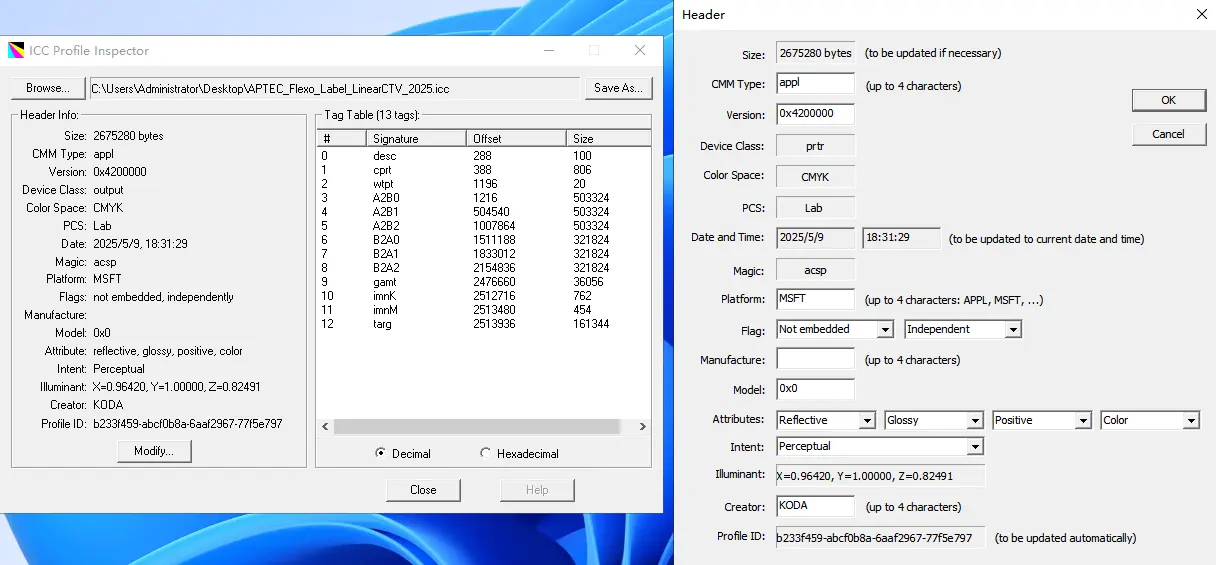Click the time field '18:31:29' in Header
The width and height of the screenshot is (1216, 565).
click(901, 238)
